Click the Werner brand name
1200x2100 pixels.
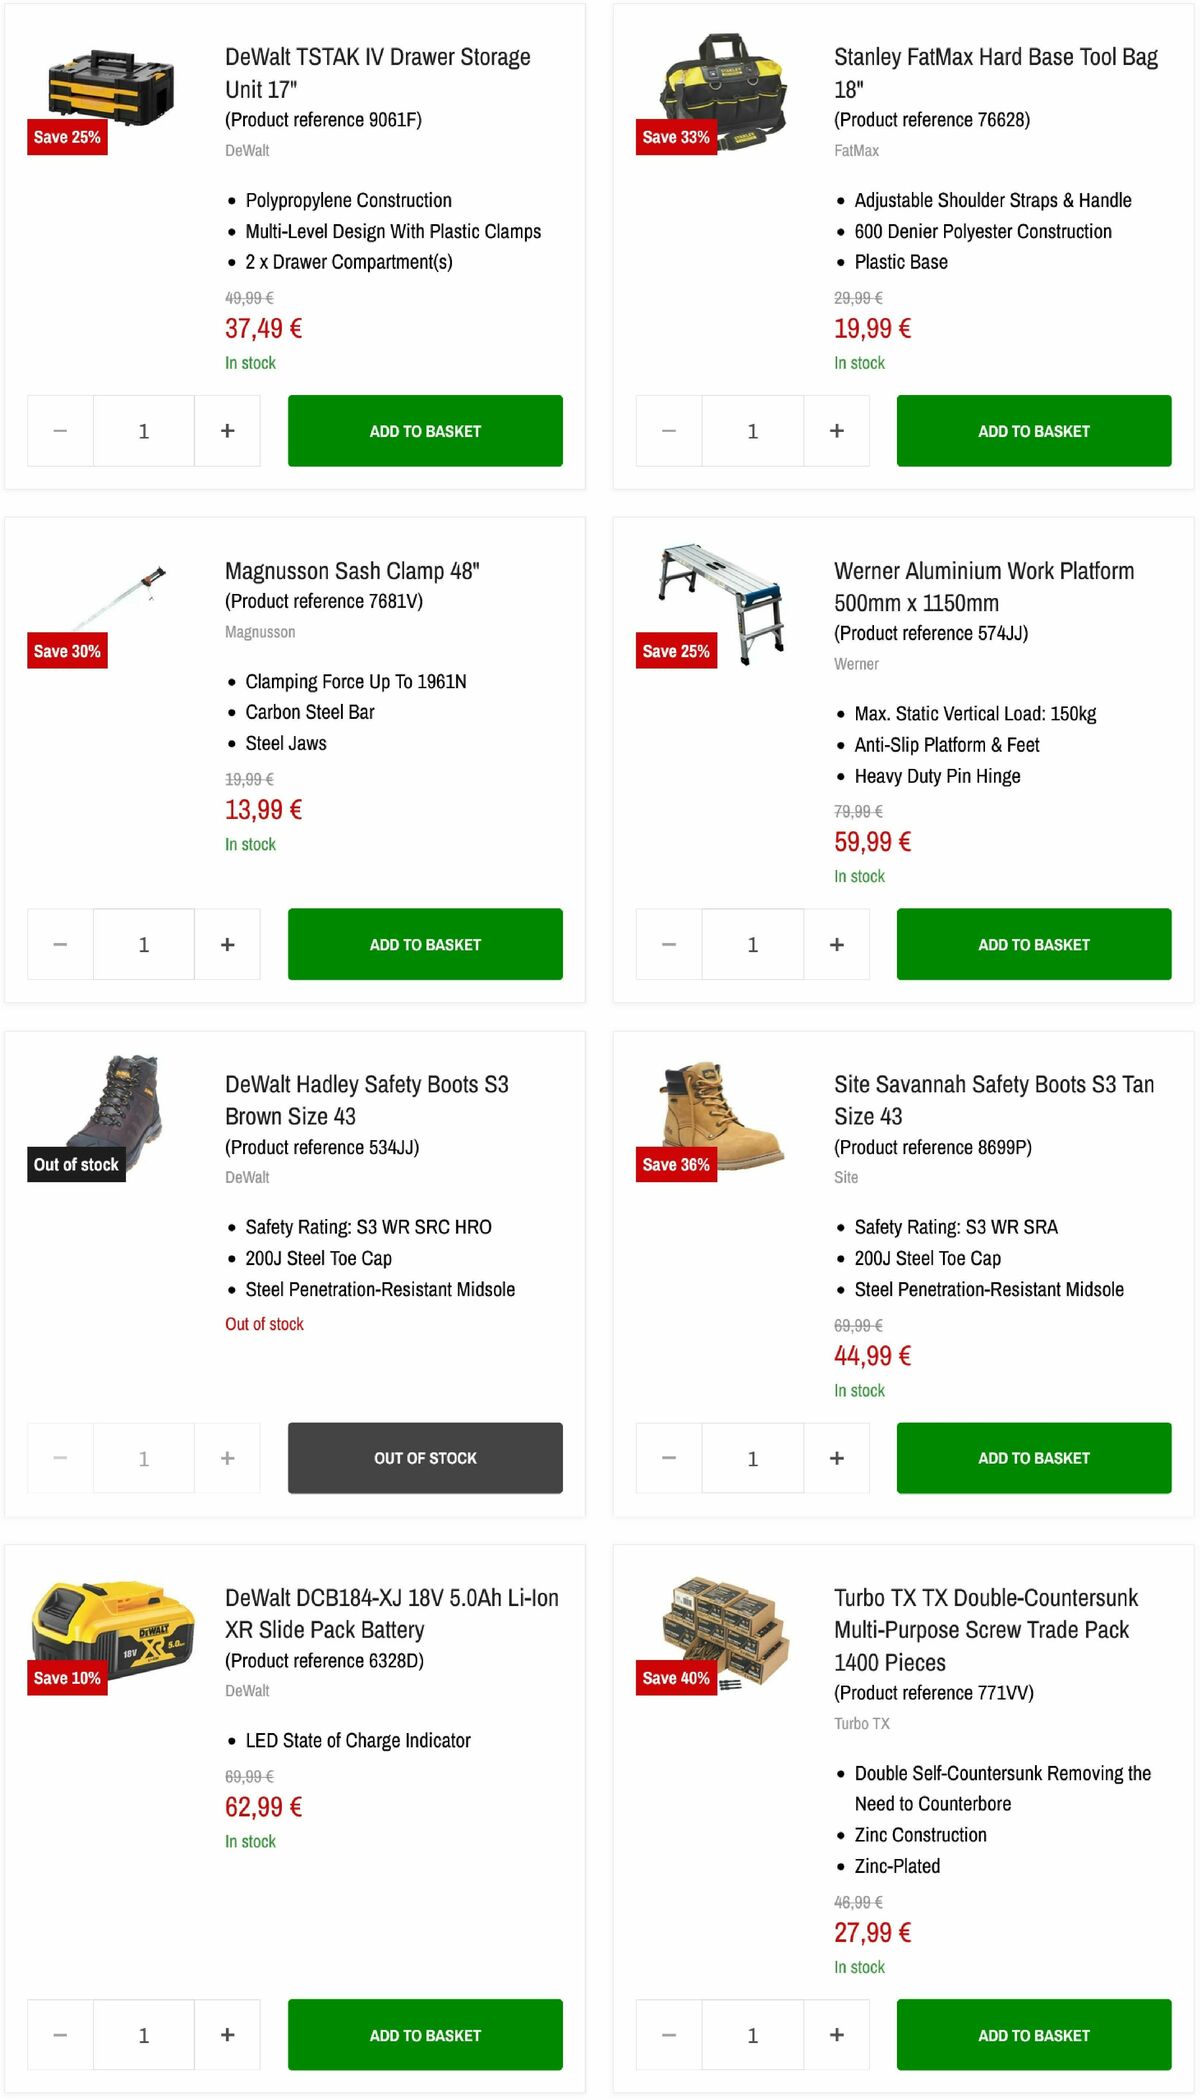click(x=857, y=664)
